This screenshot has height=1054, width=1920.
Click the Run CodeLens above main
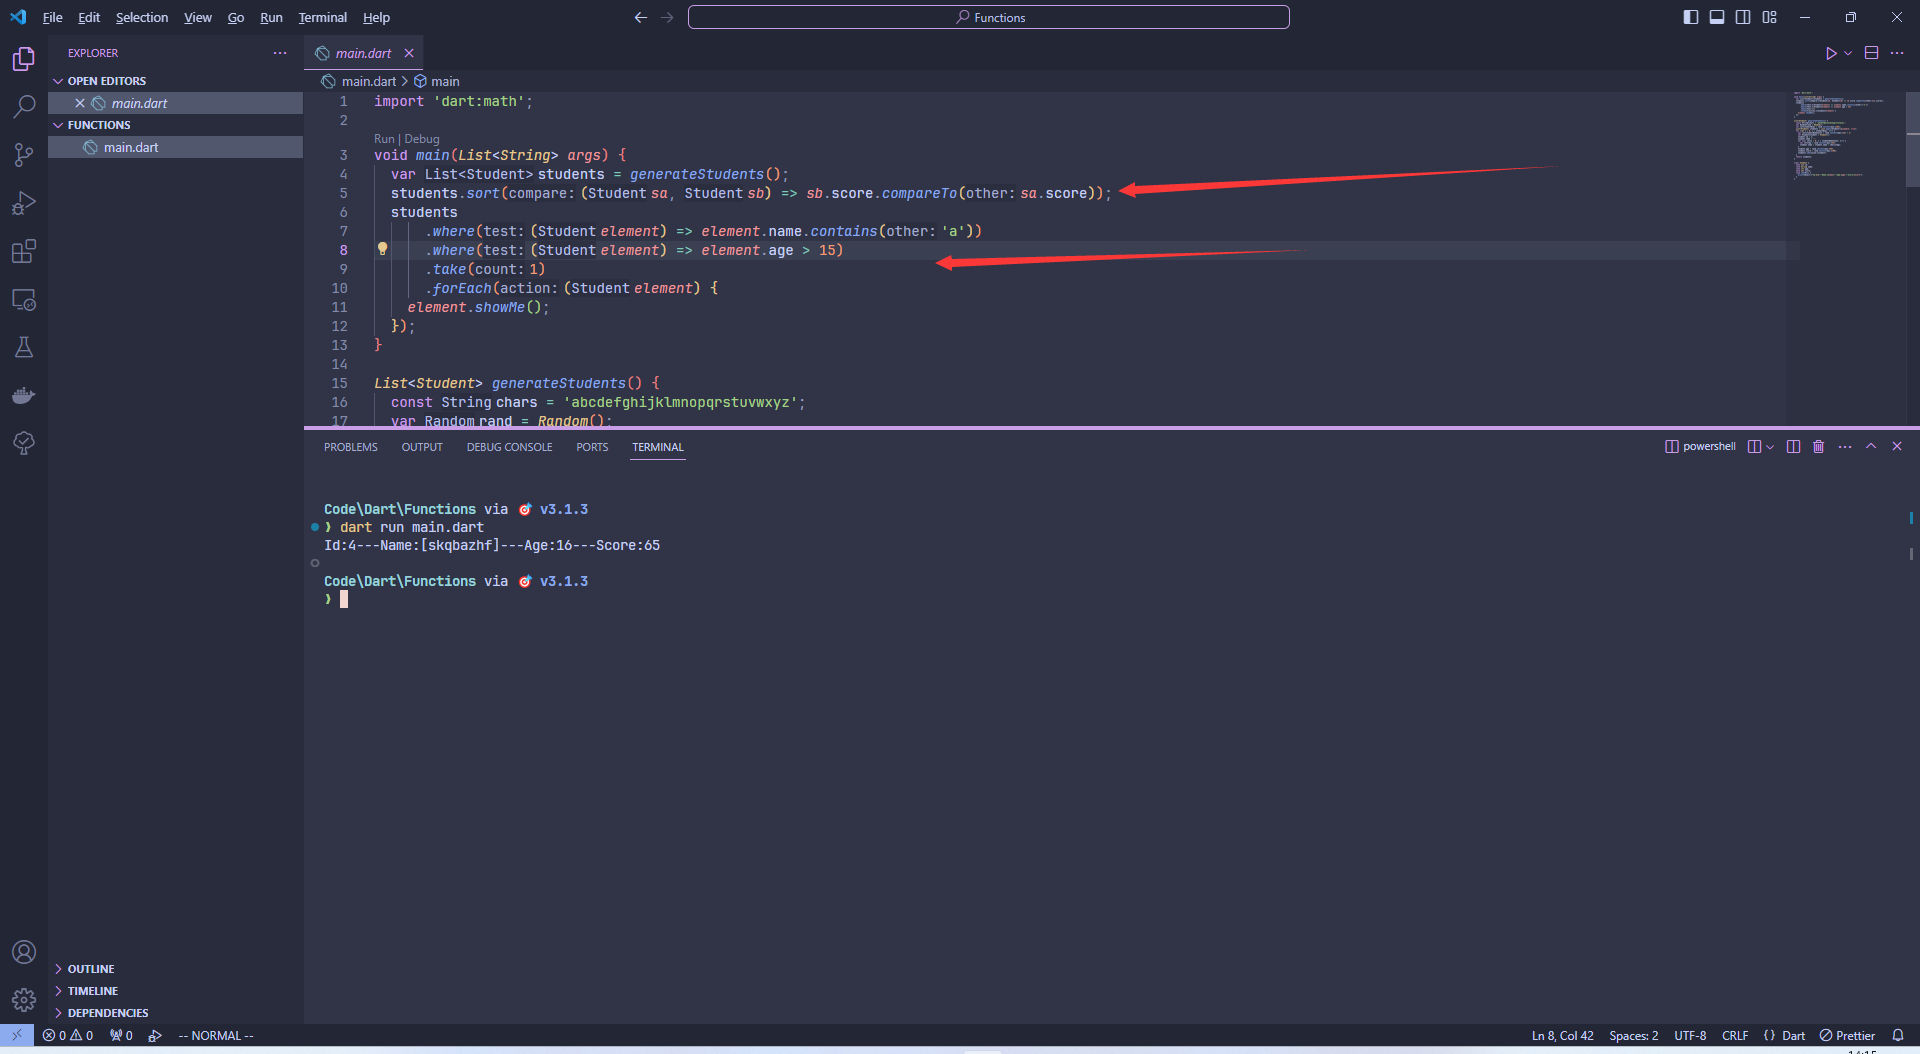coord(384,139)
